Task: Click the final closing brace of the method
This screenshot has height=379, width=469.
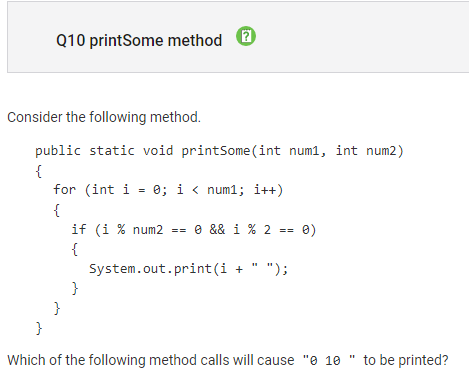Action: tap(39, 328)
